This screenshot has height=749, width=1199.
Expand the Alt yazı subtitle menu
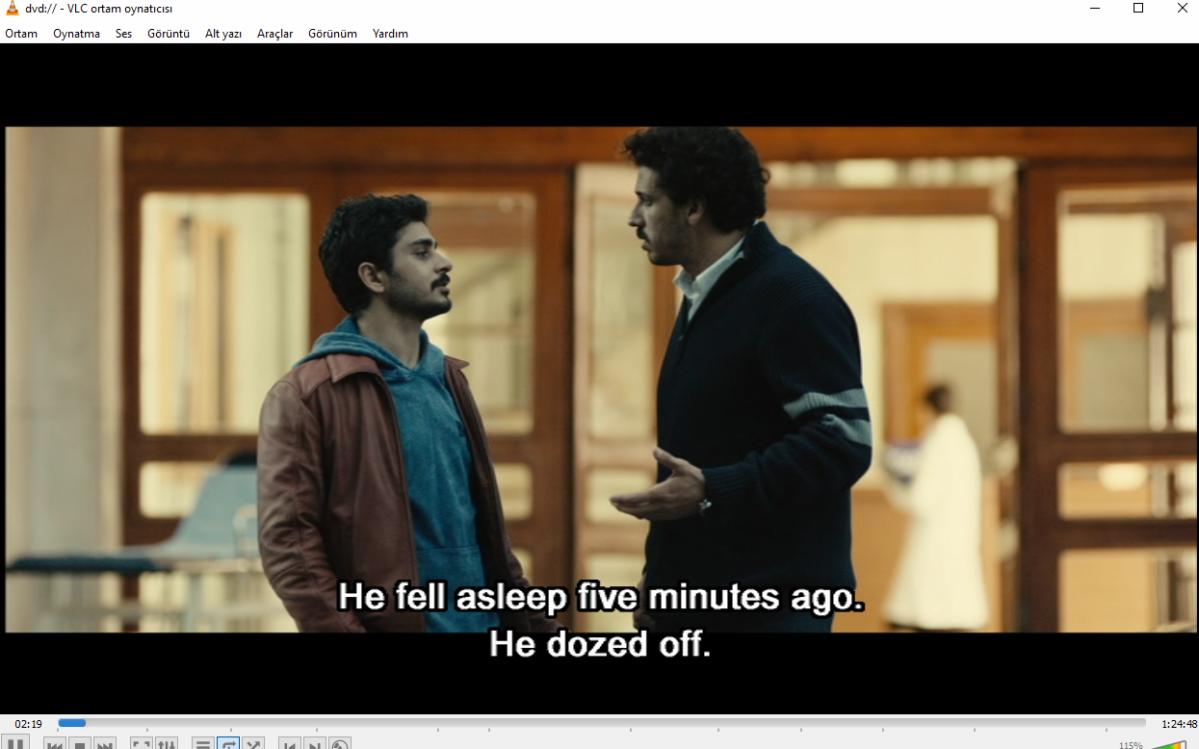[223, 34]
